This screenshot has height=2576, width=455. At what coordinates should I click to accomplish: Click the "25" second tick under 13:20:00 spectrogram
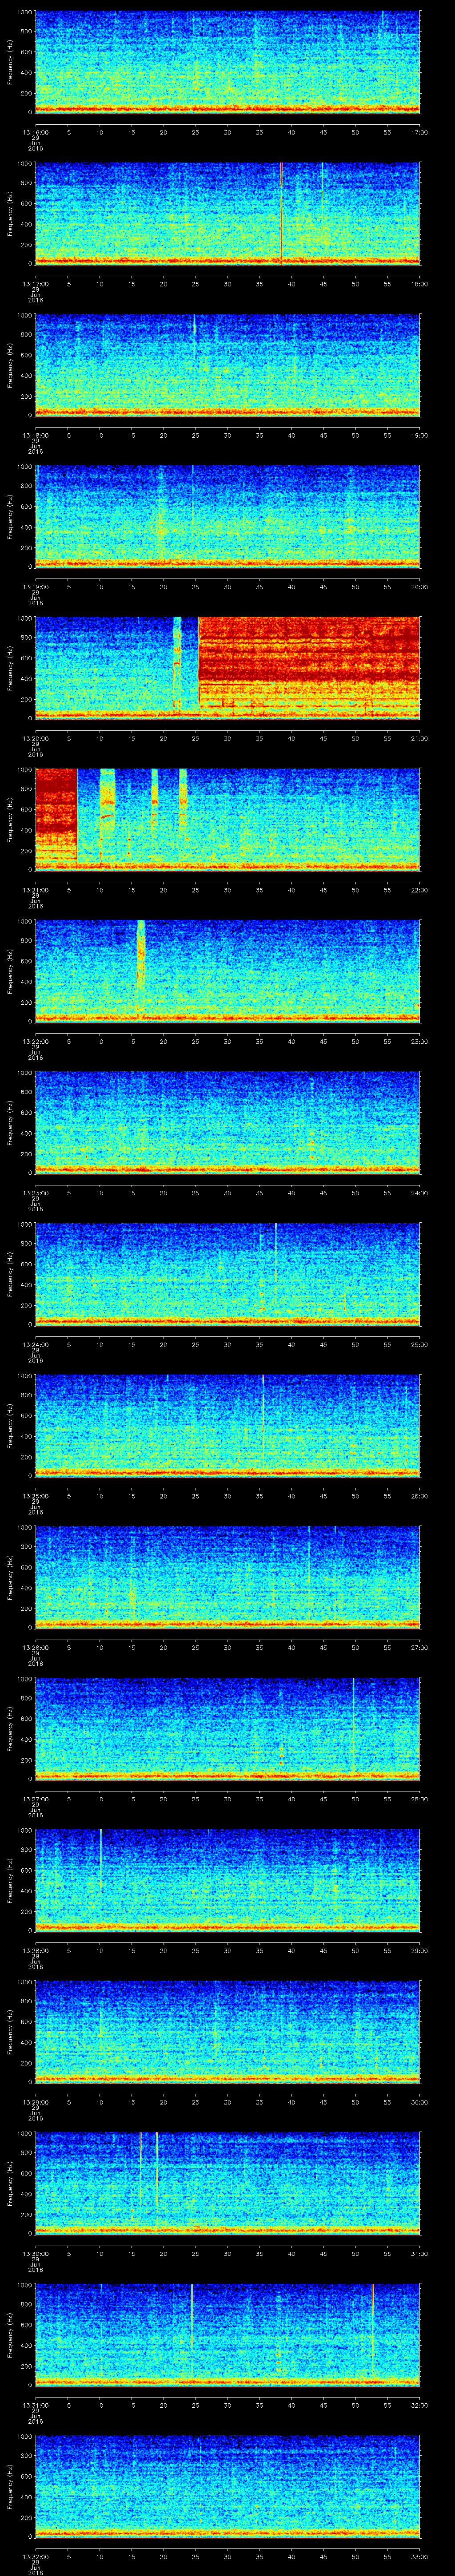pos(195,738)
